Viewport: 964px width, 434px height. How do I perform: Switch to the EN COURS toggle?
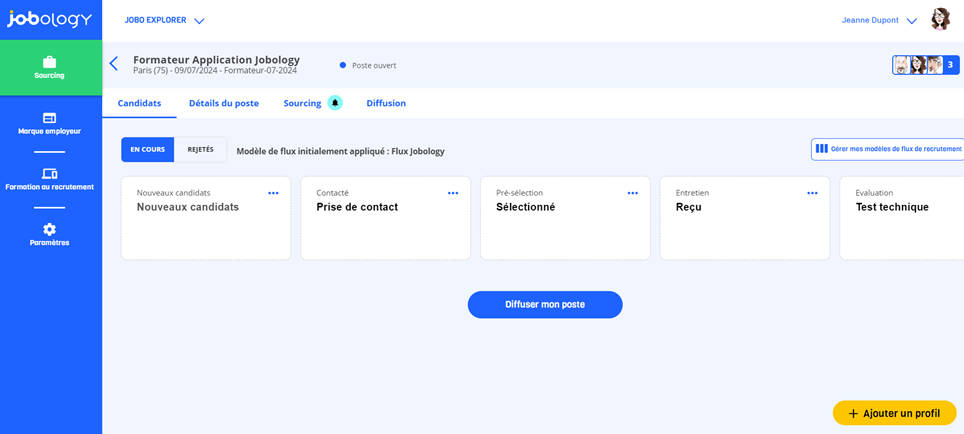(148, 149)
